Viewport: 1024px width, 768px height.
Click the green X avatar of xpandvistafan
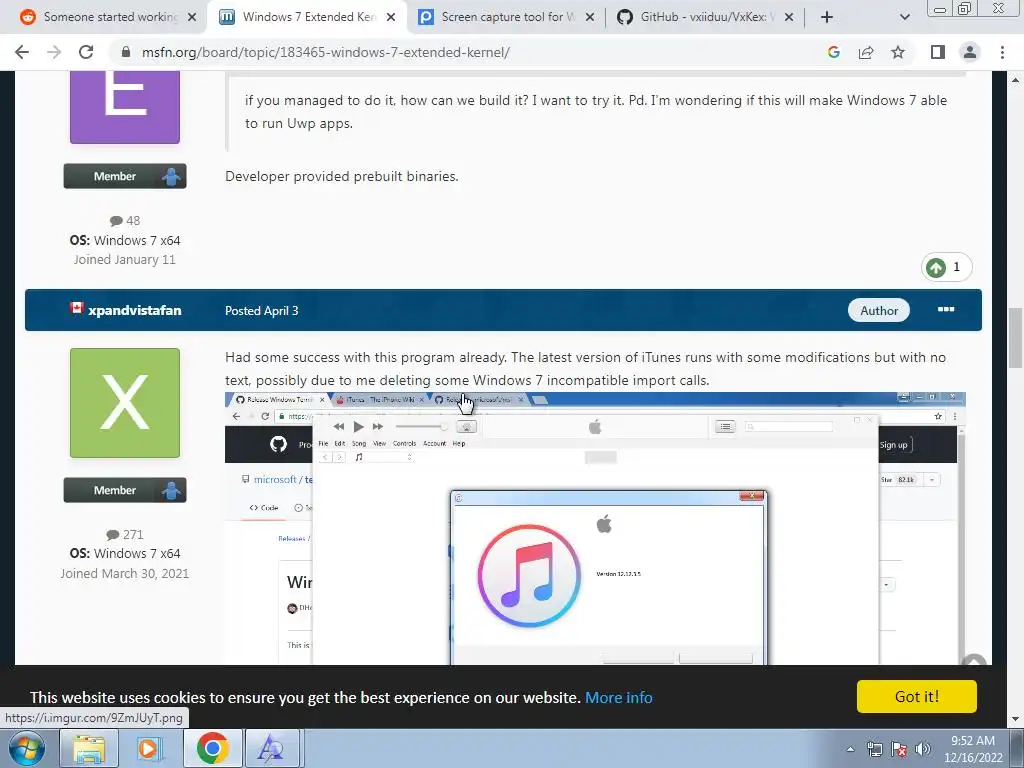click(x=125, y=403)
